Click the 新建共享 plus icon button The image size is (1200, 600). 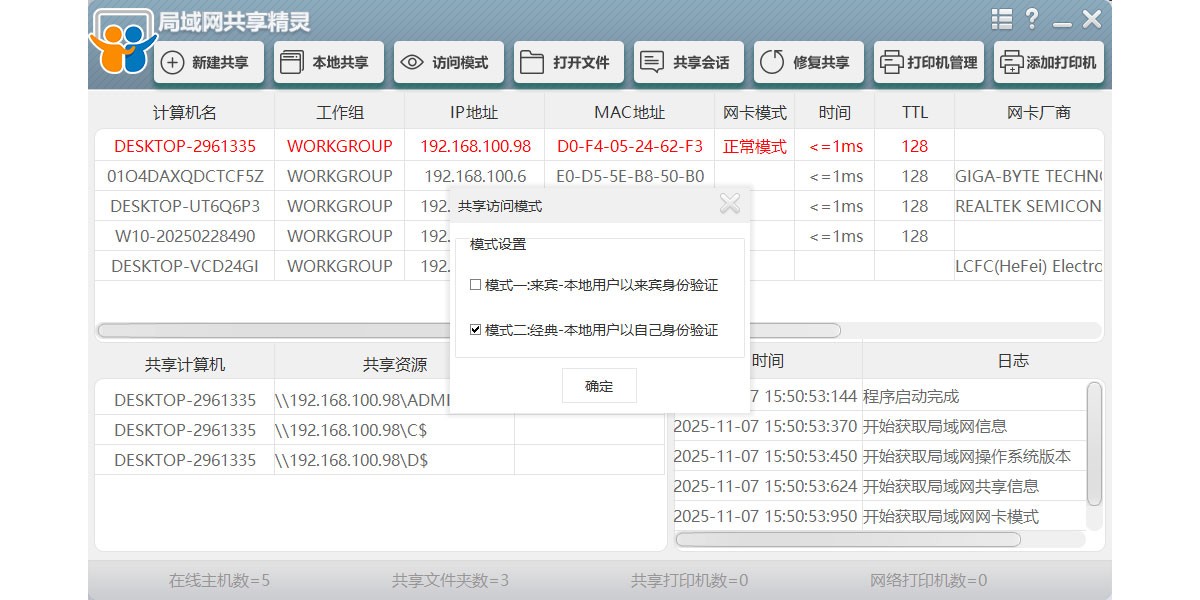173,62
